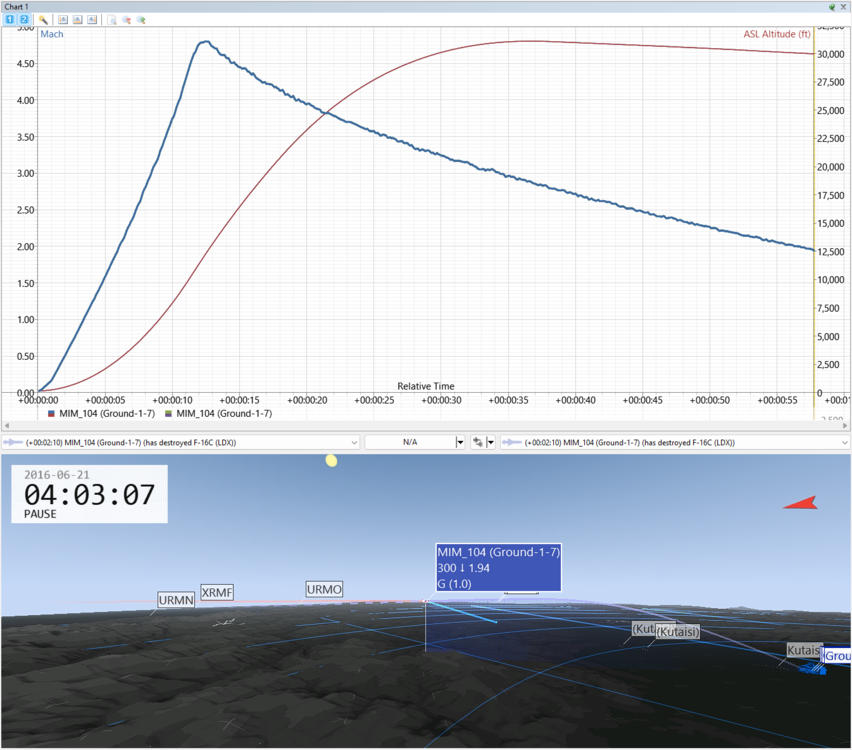Click the Chart 1 title tab

coord(16,7)
